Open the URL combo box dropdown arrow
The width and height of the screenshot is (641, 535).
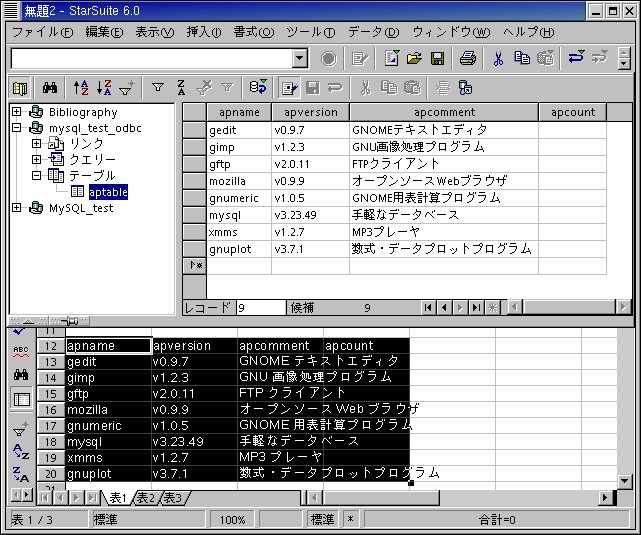(x=300, y=58)
